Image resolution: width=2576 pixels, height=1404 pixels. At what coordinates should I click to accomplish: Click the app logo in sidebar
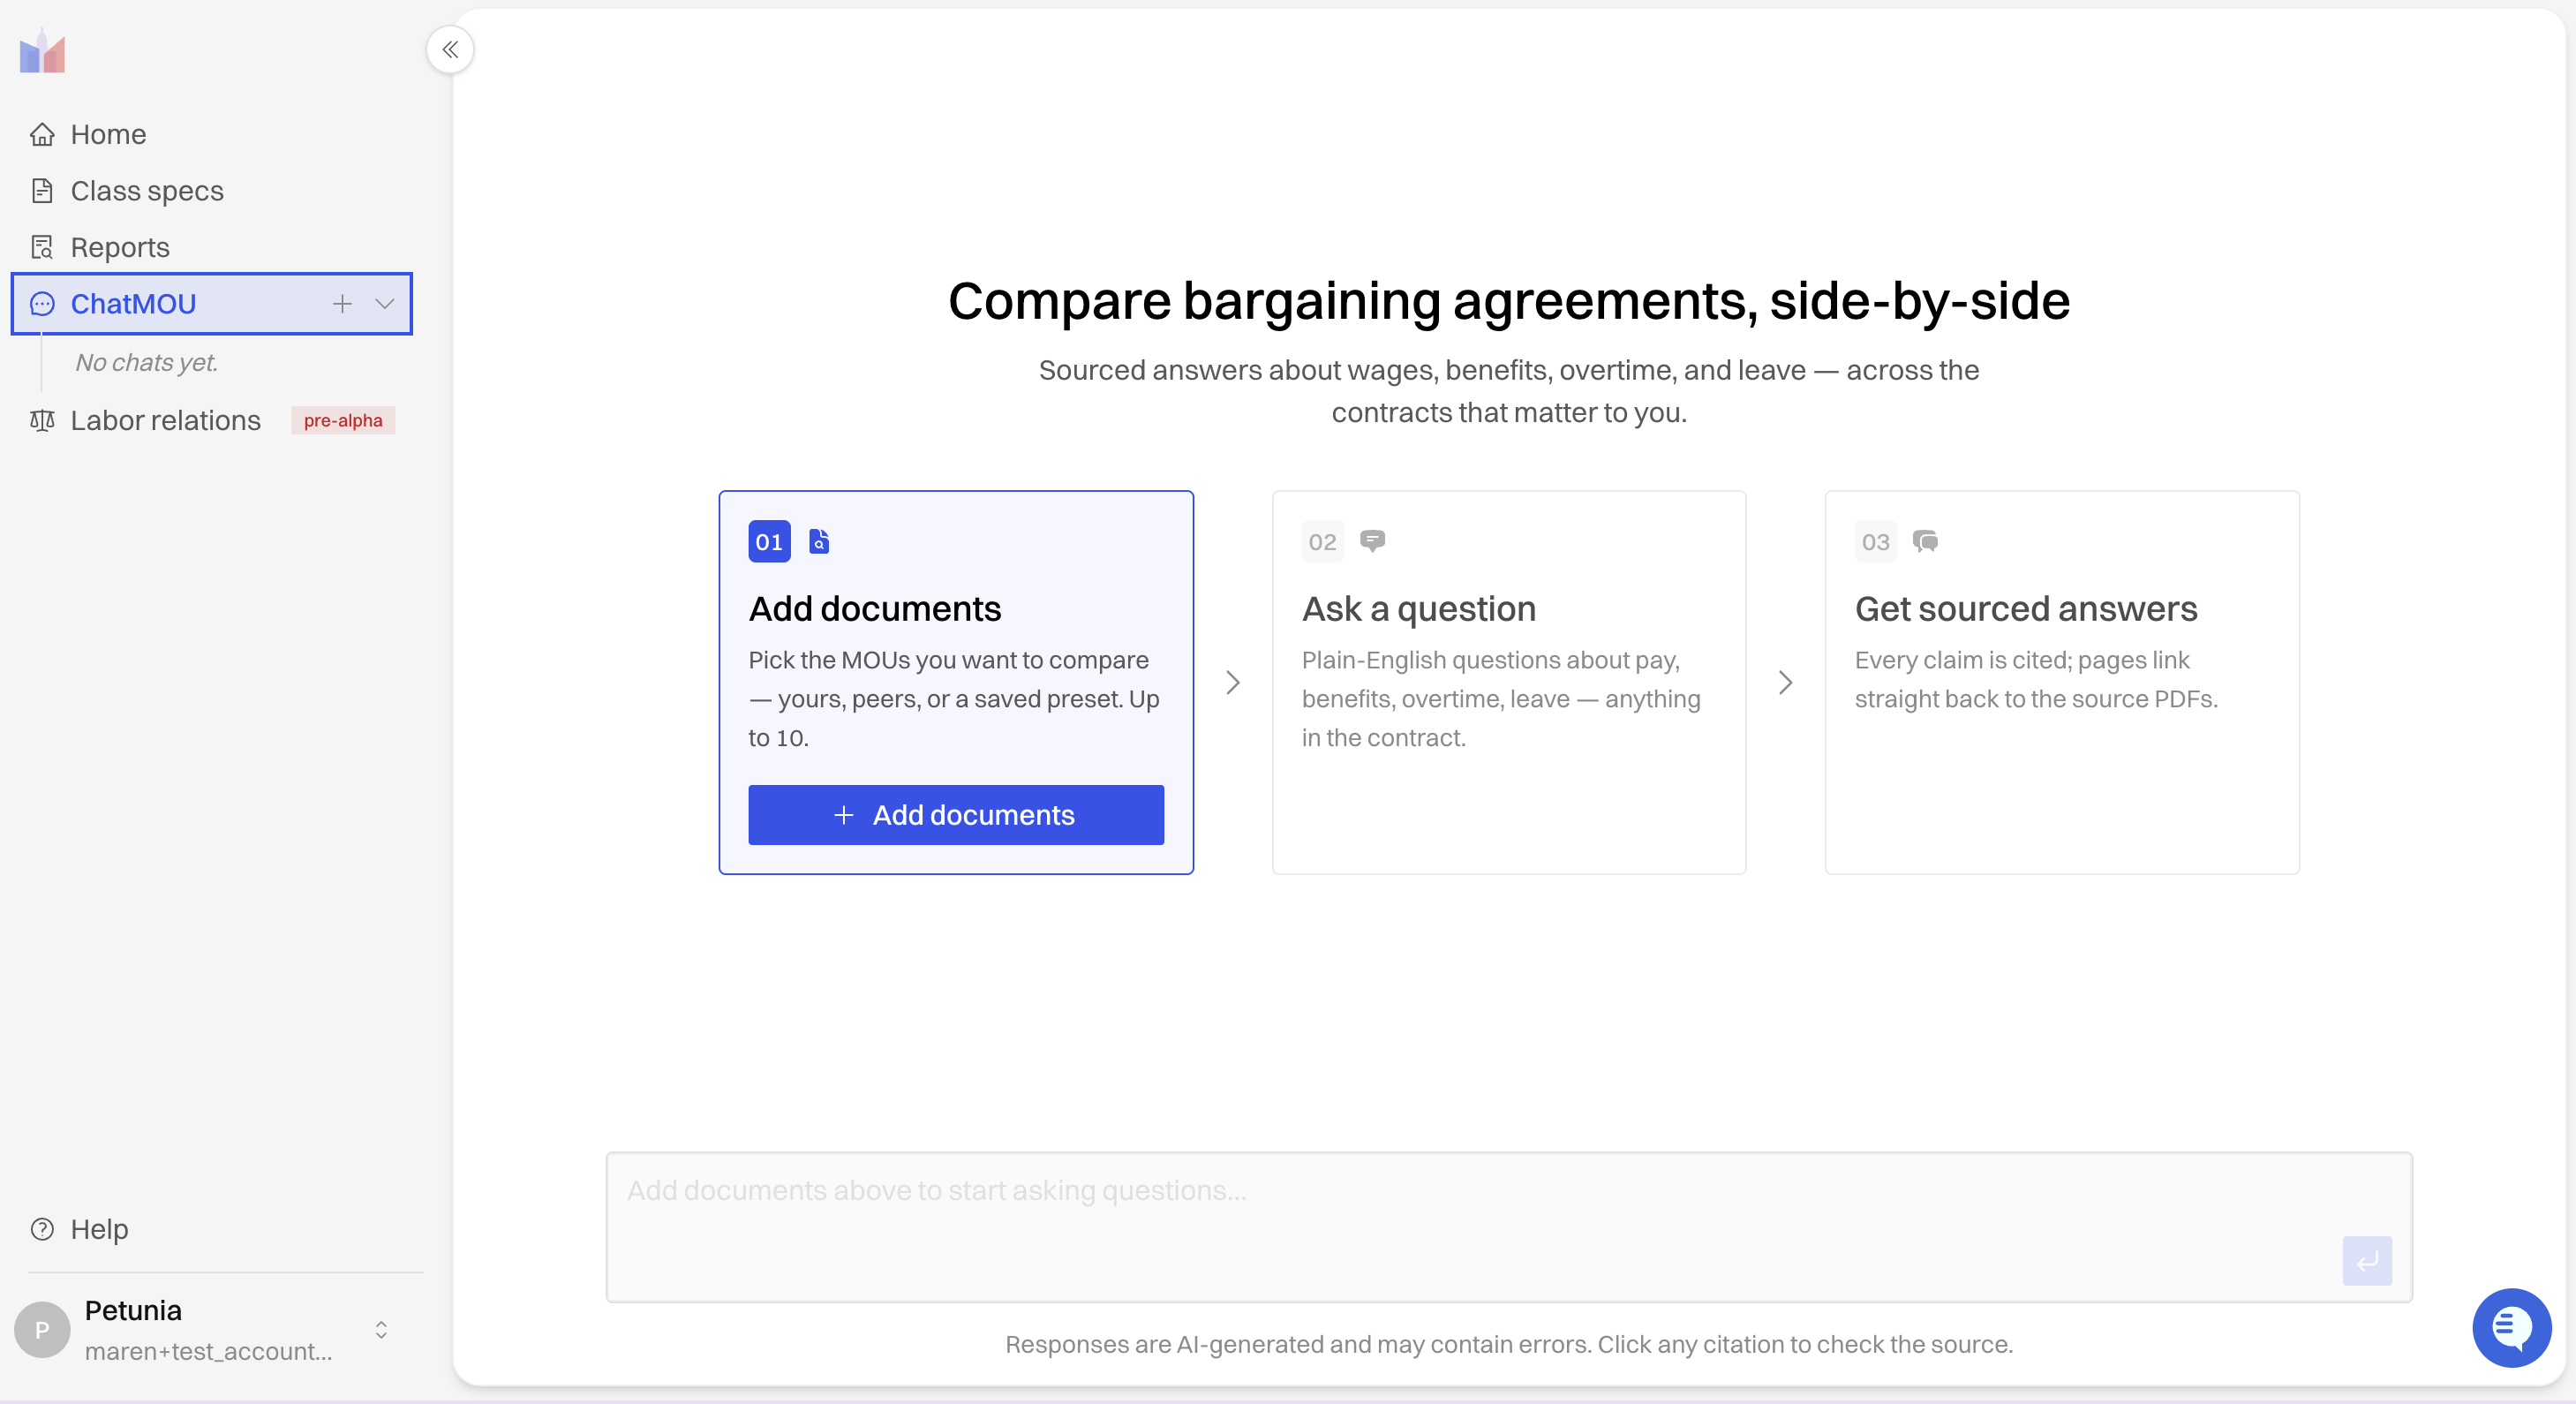click(x=42, y=51)
